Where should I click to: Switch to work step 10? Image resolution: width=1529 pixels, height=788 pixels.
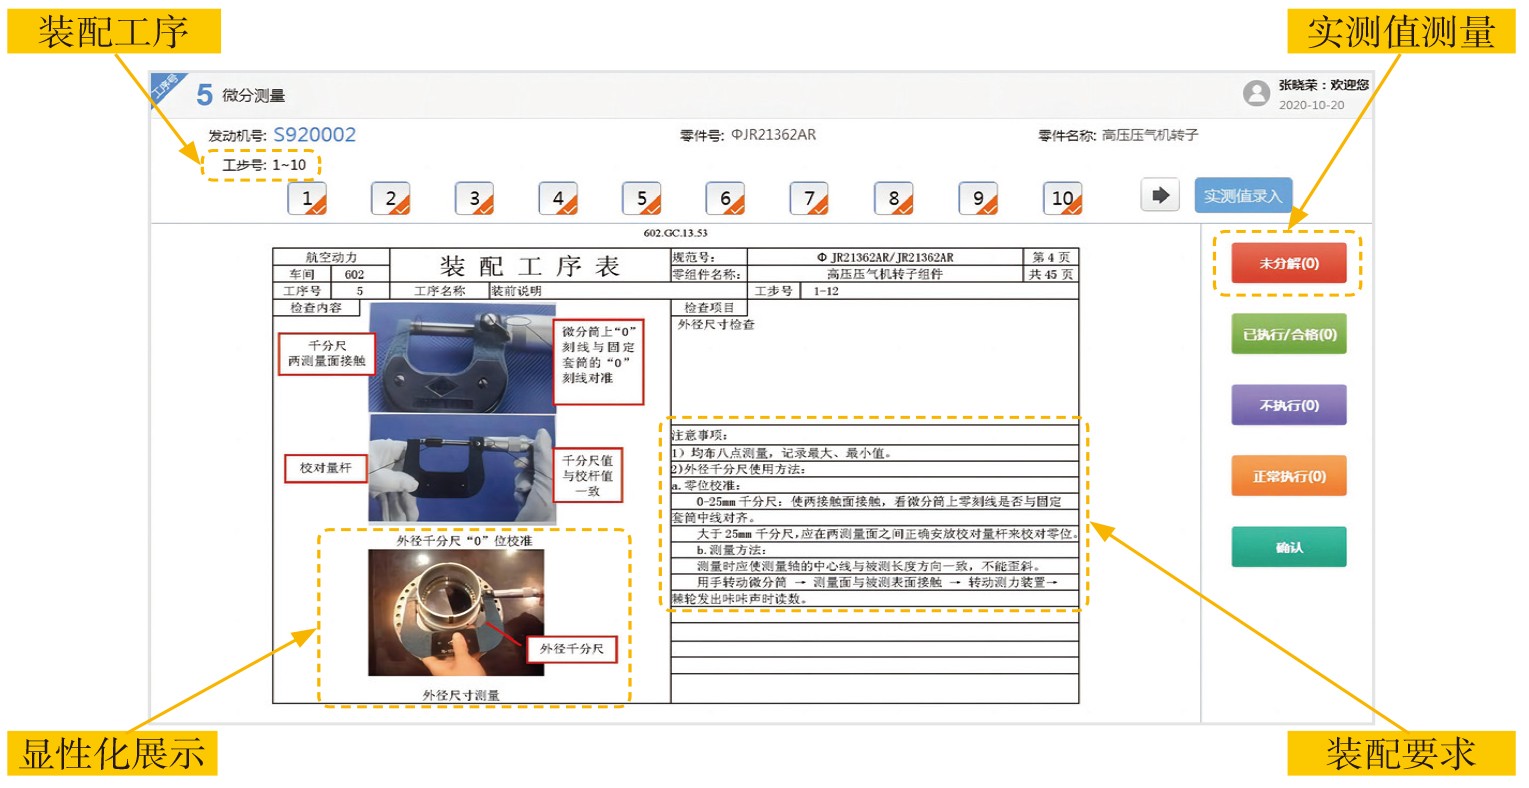click(x=1063, y=199)
